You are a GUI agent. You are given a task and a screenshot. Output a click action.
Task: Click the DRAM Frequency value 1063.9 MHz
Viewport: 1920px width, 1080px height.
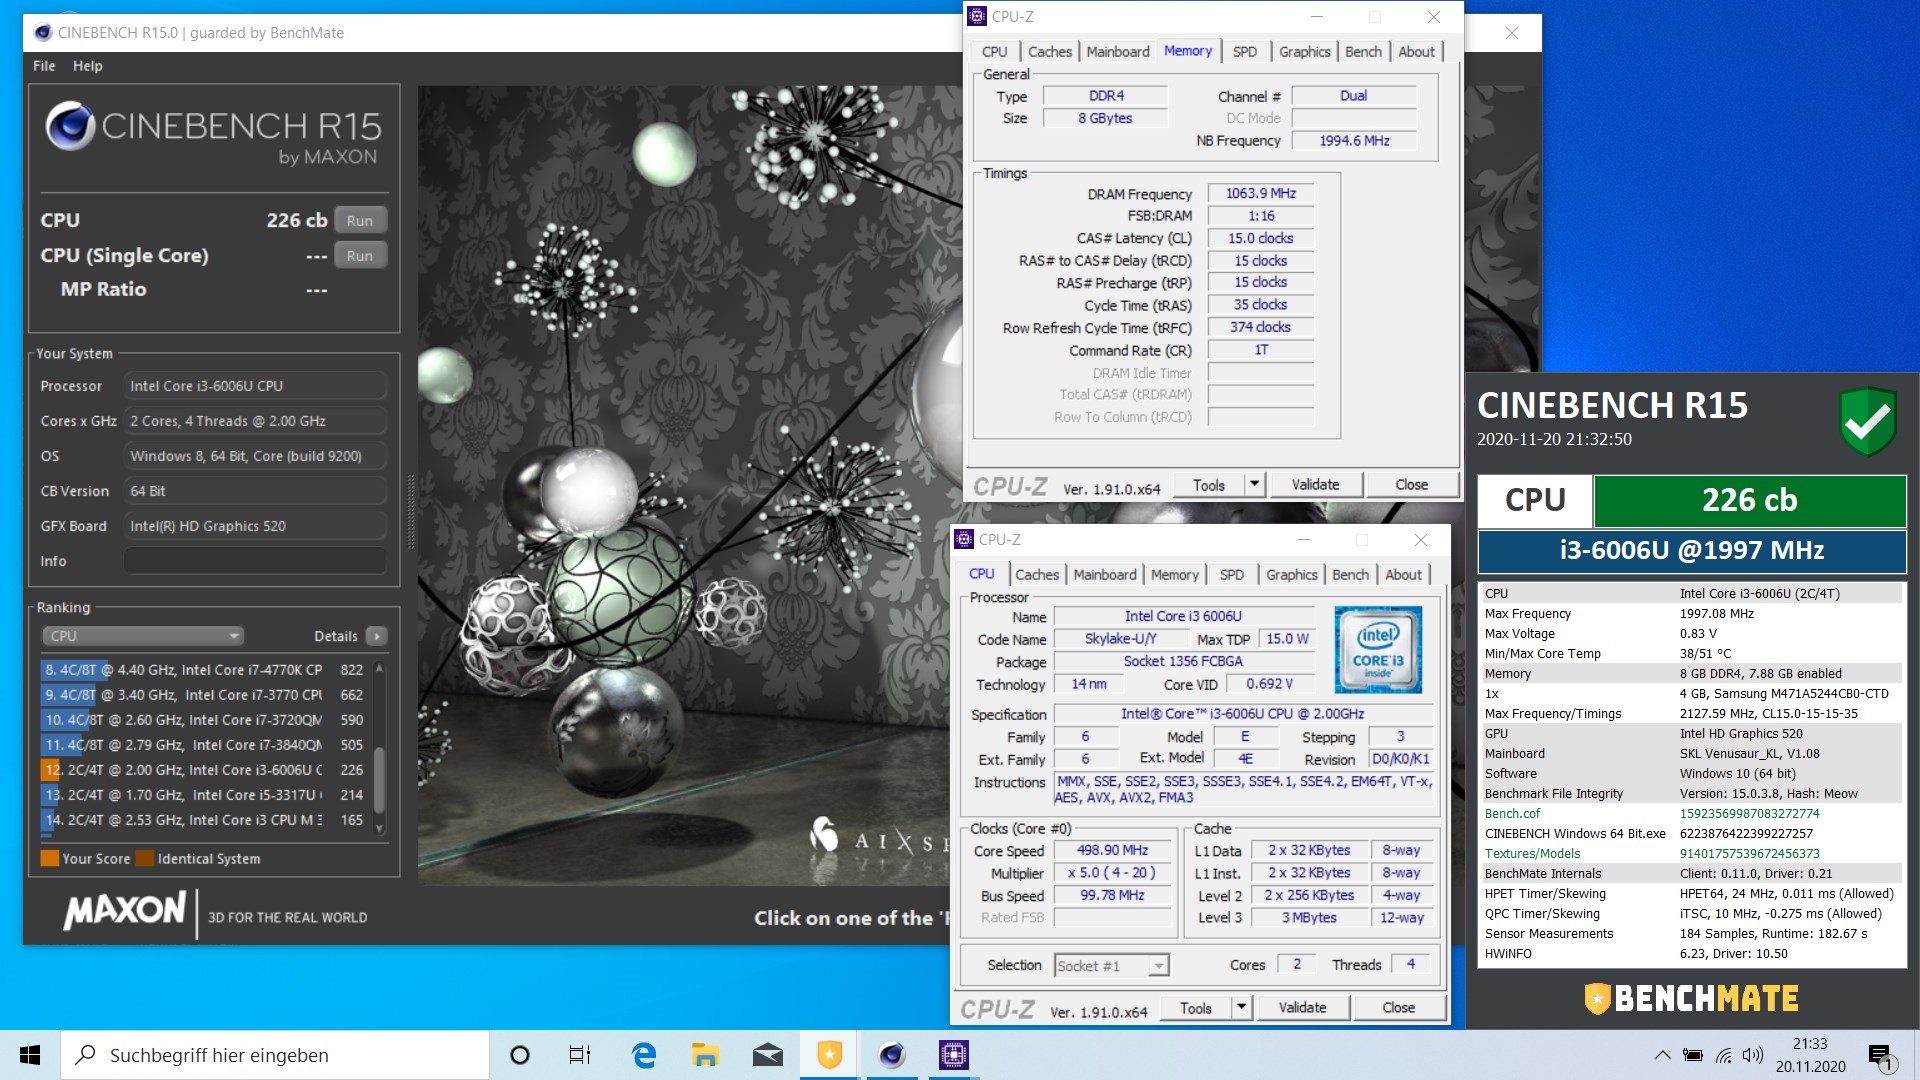pyautogui.click(x=1260, y=194)
